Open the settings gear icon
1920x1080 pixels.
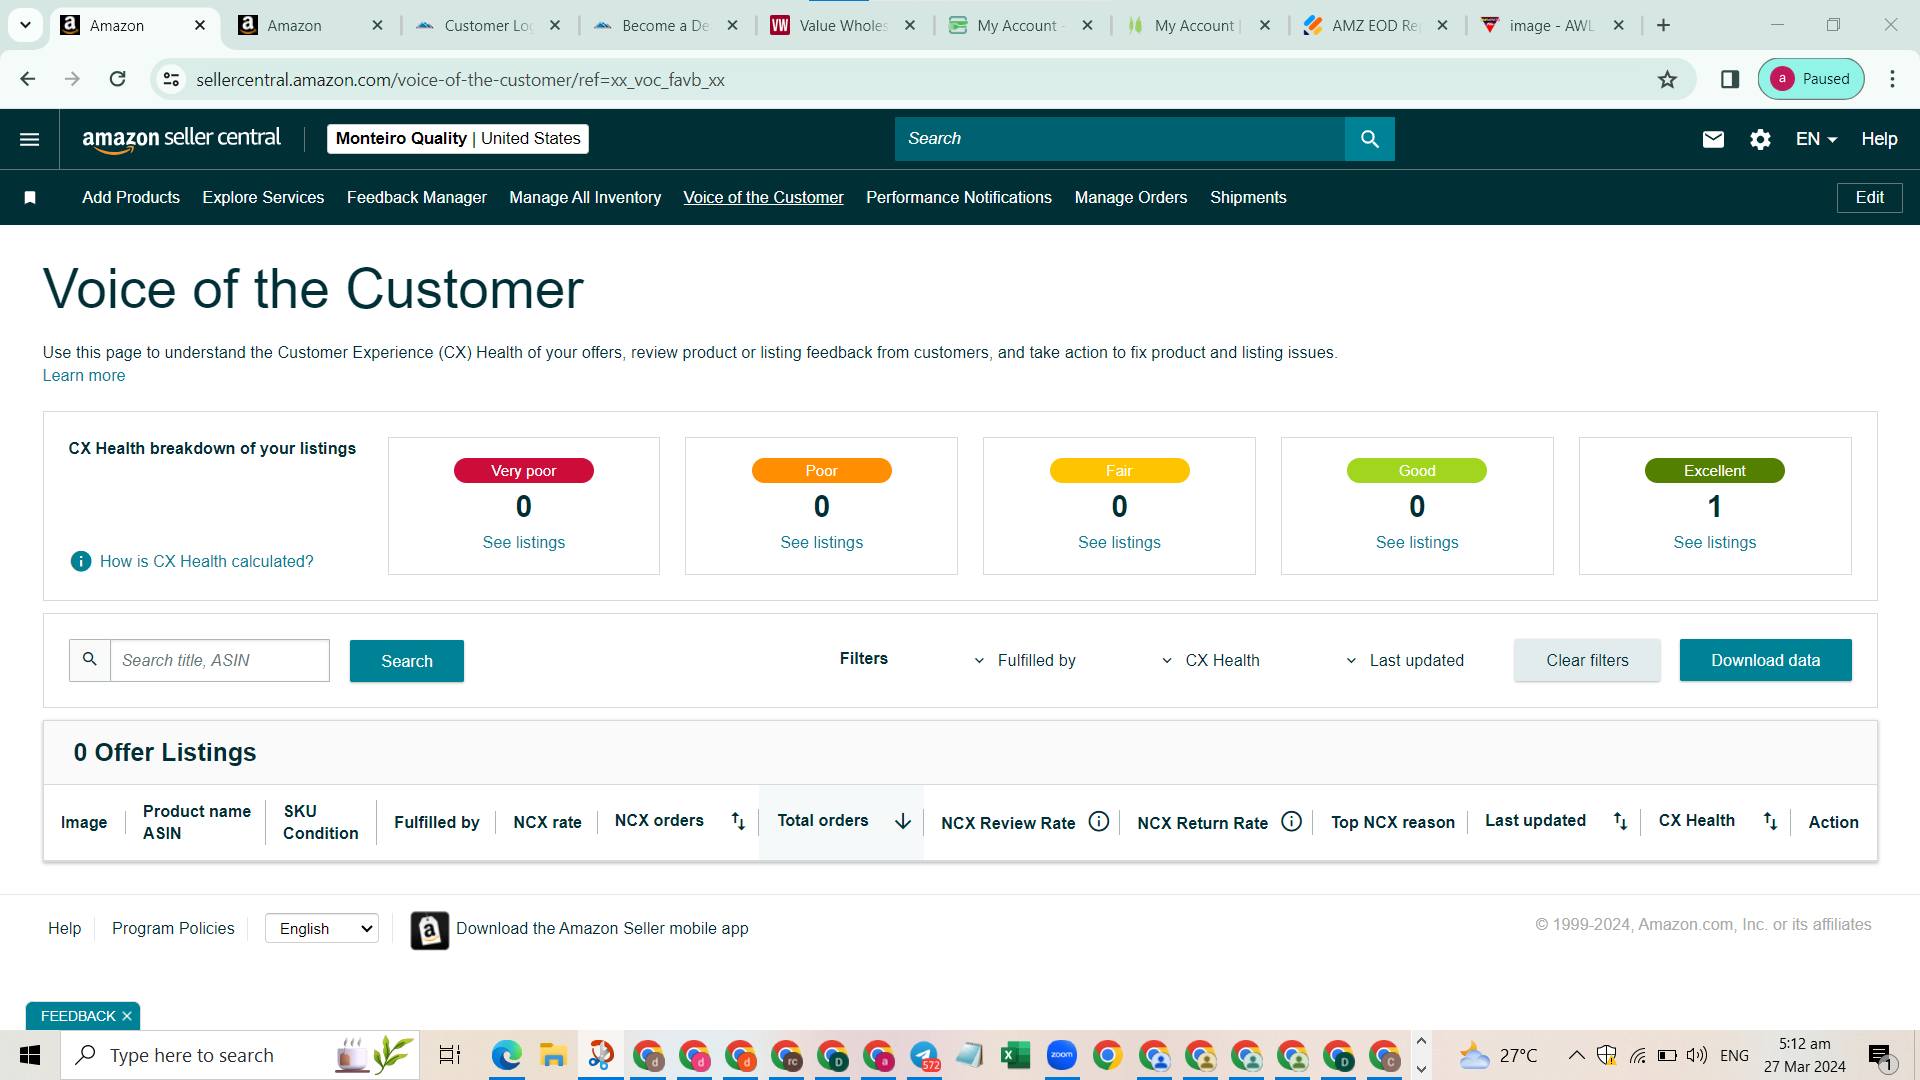pyautogui.click(x=1761, y=139)
